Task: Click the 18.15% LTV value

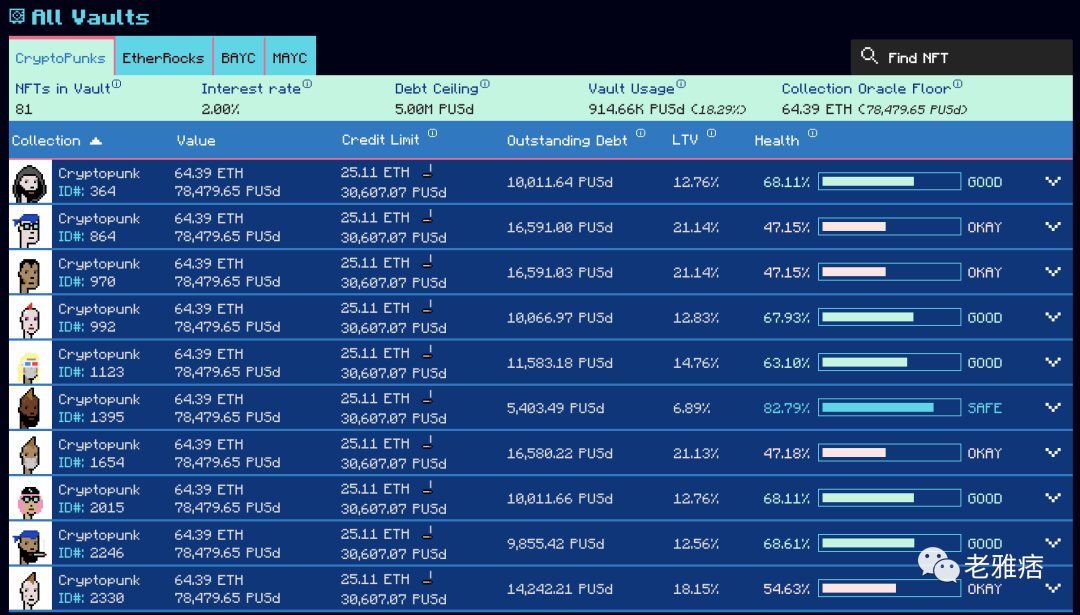Action: pyautogui.click(x=696, y=589)
